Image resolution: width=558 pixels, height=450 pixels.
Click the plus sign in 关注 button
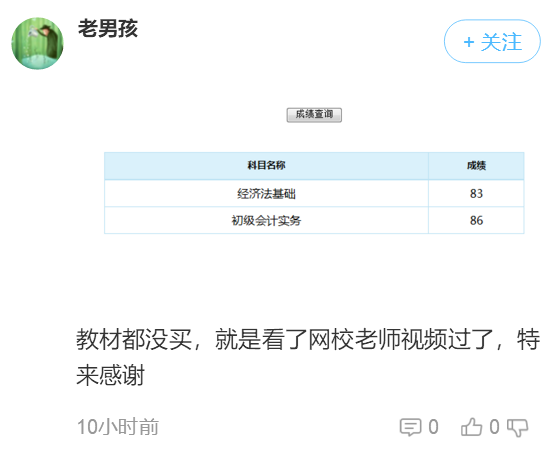coord(469,42)
